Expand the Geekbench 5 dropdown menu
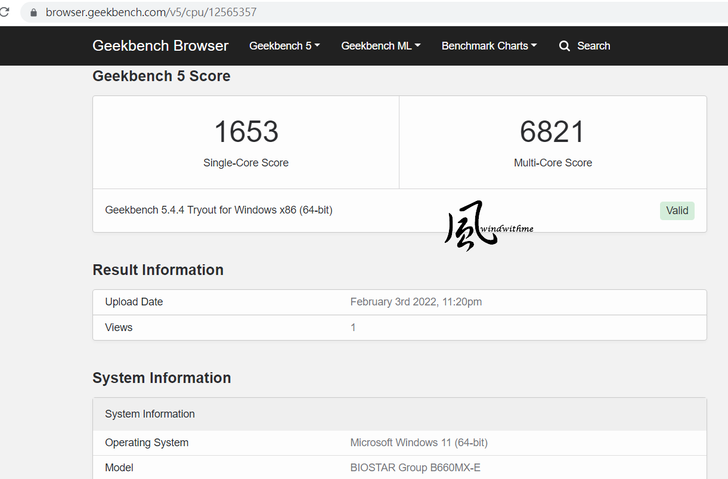The height and width of the screenshot is (479, 728). point(284,46)
